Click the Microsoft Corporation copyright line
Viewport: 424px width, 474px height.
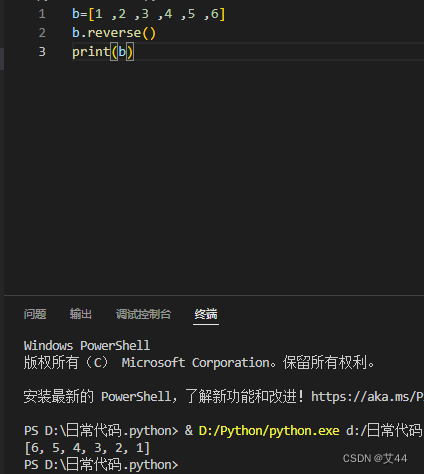click(199, 363)
